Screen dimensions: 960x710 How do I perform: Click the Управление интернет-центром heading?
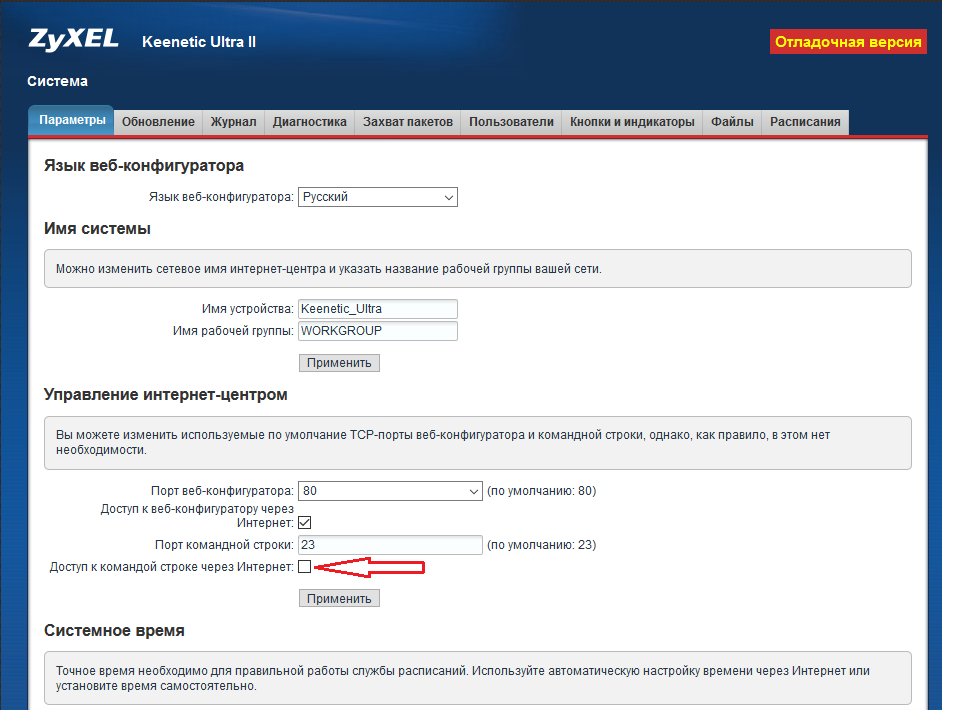pyautogui.click(x=166, y=395)
